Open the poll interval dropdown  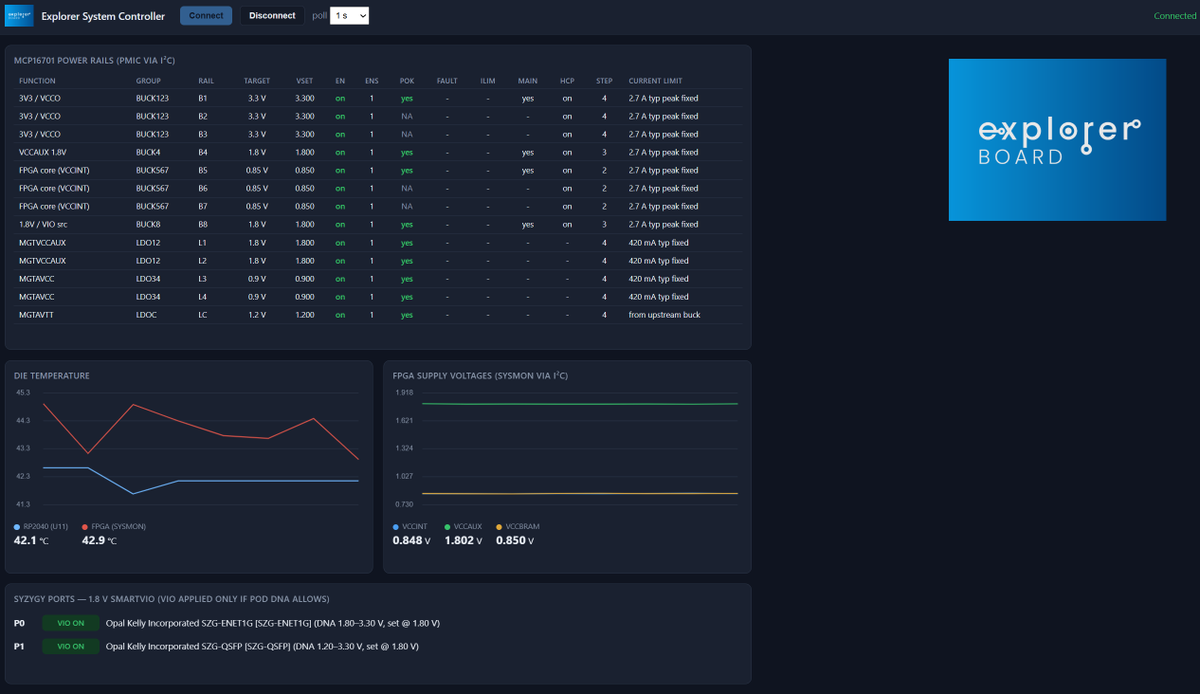[x=350, y=16]
